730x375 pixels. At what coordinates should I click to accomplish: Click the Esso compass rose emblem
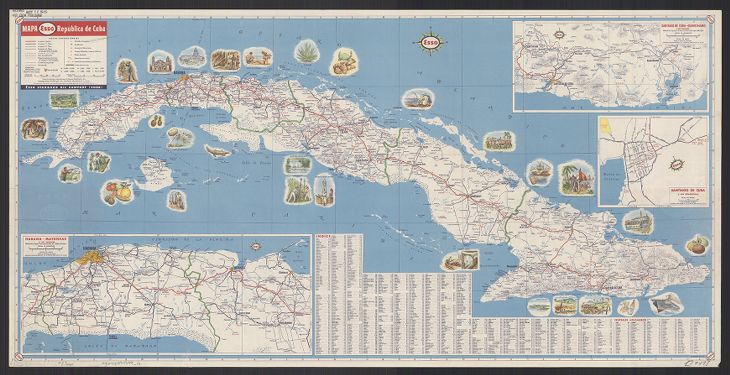tap(430, 42)
